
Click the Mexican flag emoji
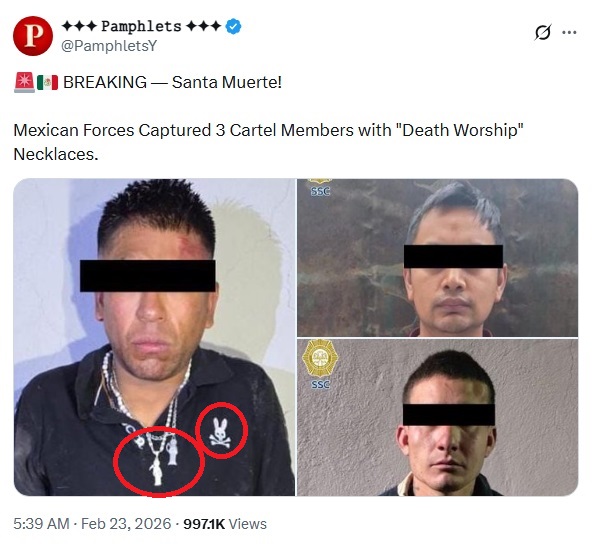[47, 83]
